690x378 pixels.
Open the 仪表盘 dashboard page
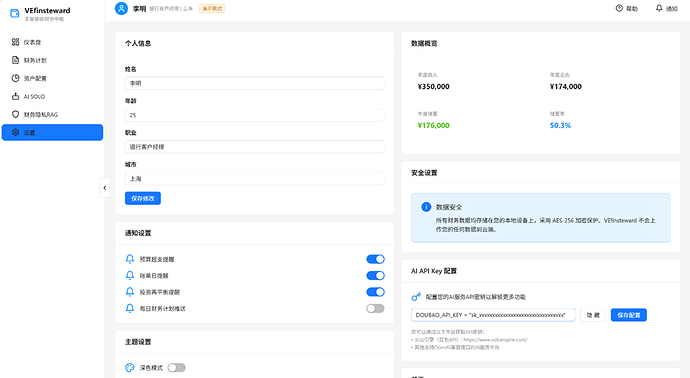[52, 42]
